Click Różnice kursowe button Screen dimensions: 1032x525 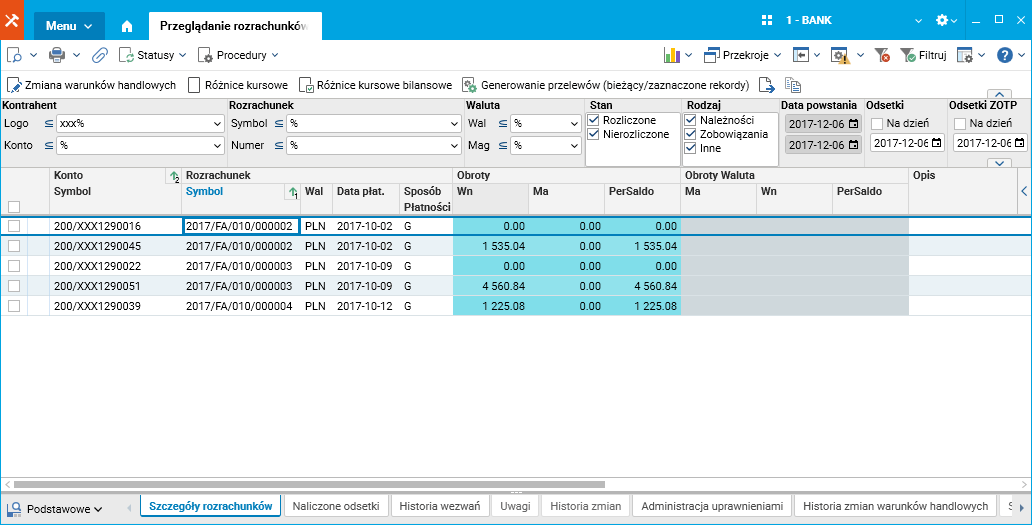pos(238,85)
